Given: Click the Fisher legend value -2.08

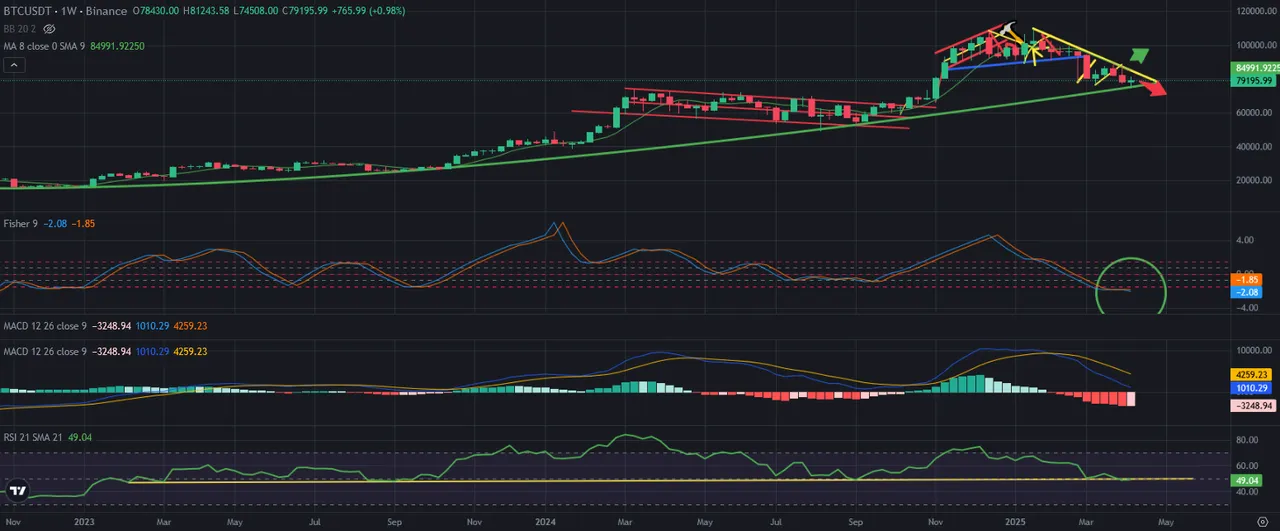Looking at the screenshot, I should click(54, 223).
